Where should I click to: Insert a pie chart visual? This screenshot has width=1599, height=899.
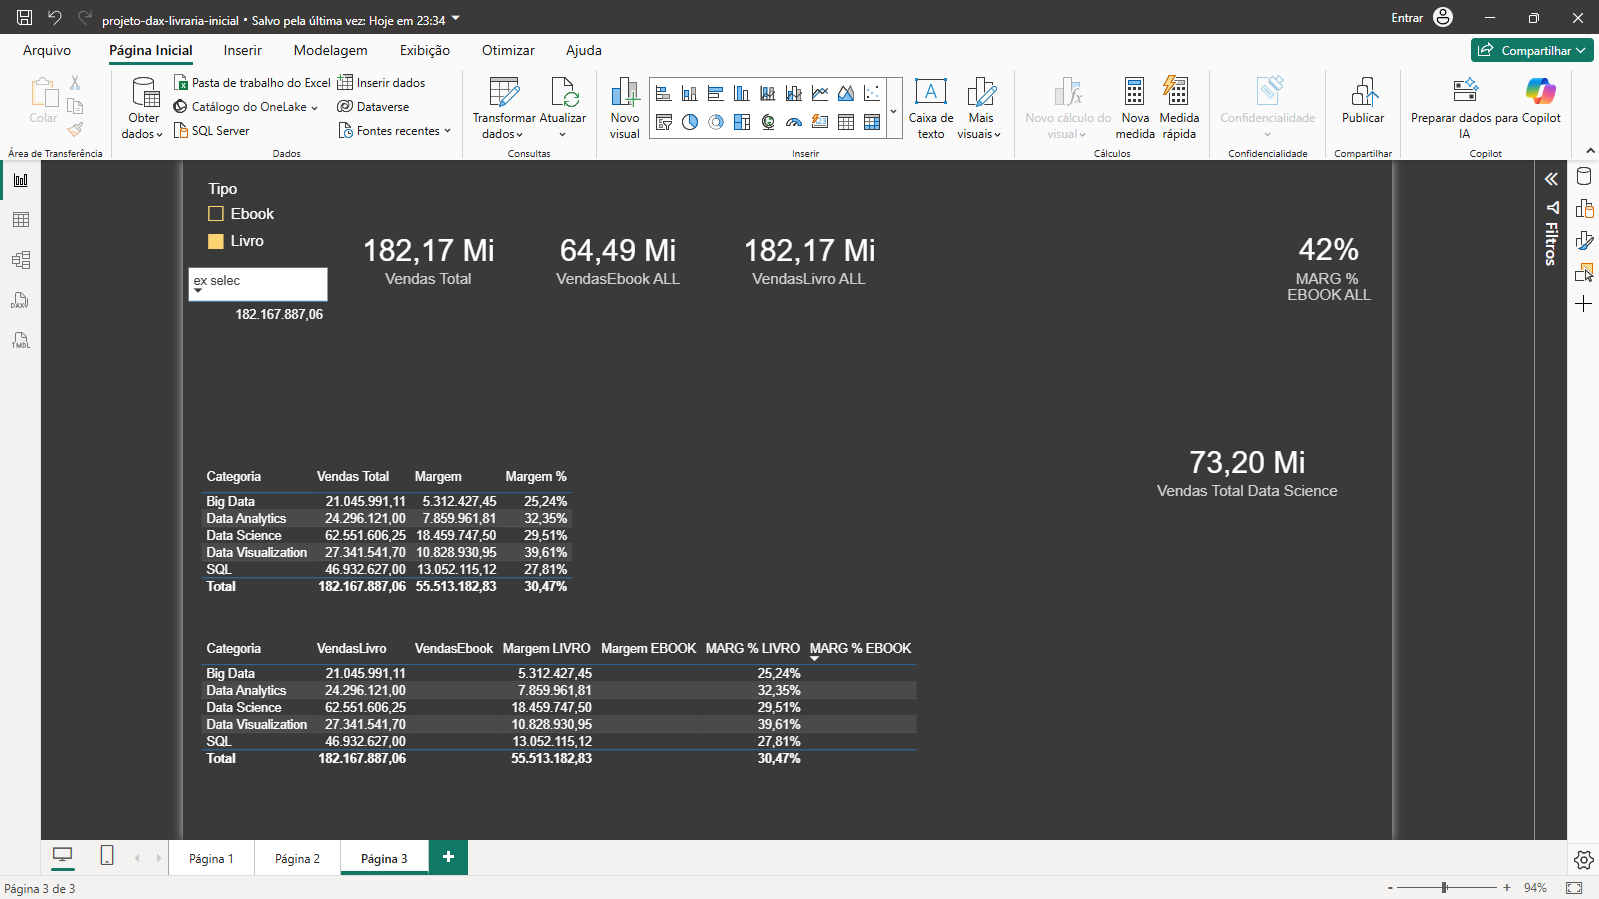tap(690, 122)
